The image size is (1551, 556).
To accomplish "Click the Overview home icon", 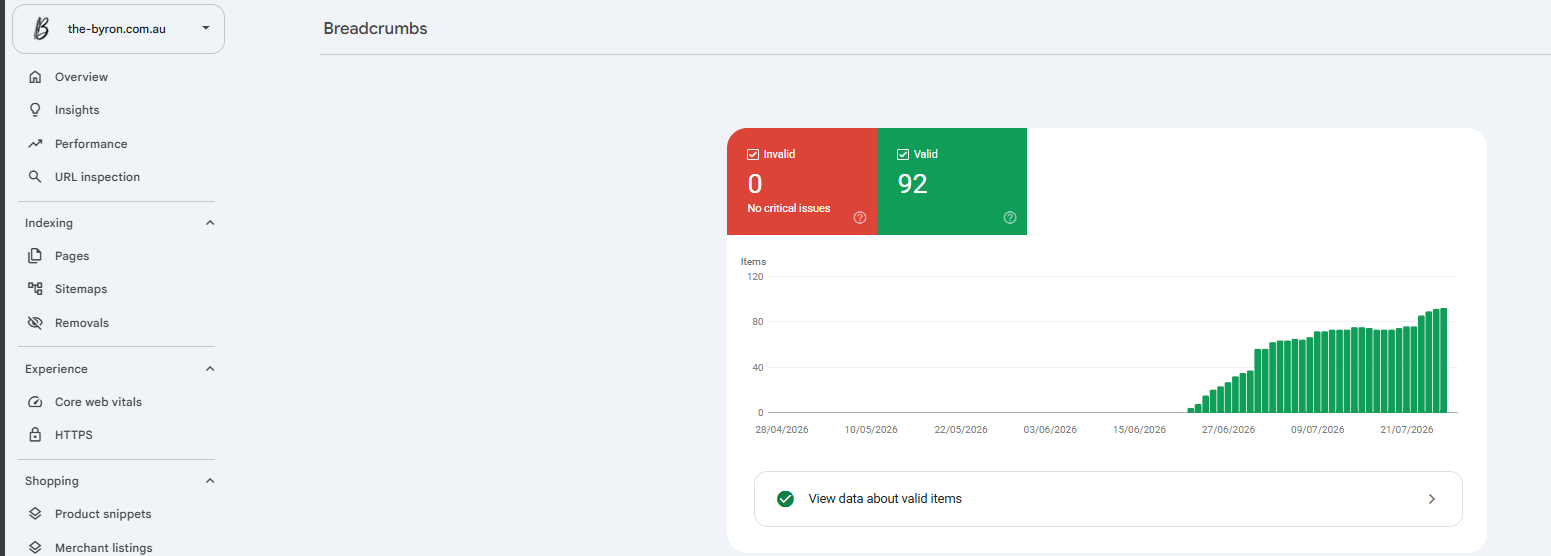I will (35, 77).
